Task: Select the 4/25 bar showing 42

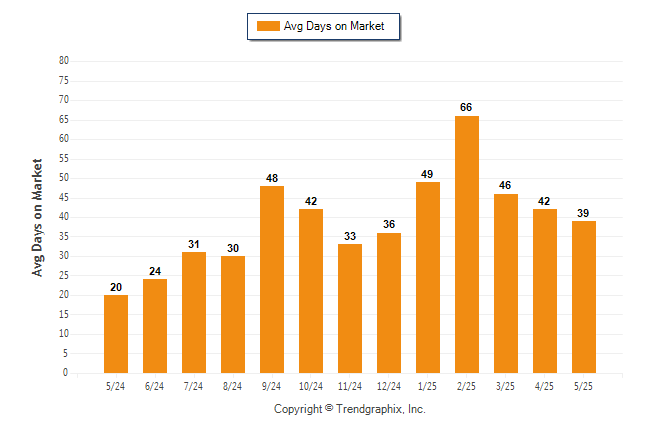Action: [x=545, y=291]
